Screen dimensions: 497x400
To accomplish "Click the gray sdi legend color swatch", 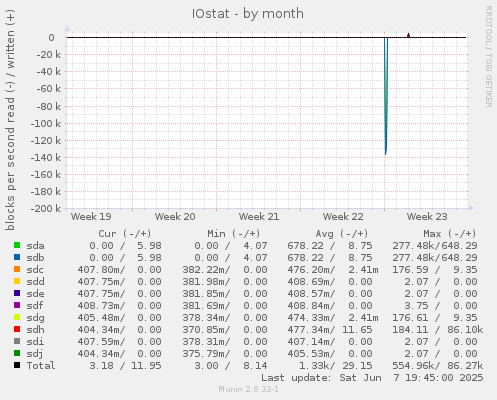I will click(x=17, y=341).
